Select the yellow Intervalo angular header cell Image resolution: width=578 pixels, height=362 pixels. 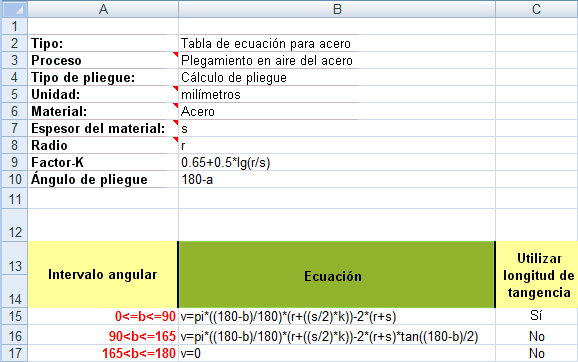103,275
